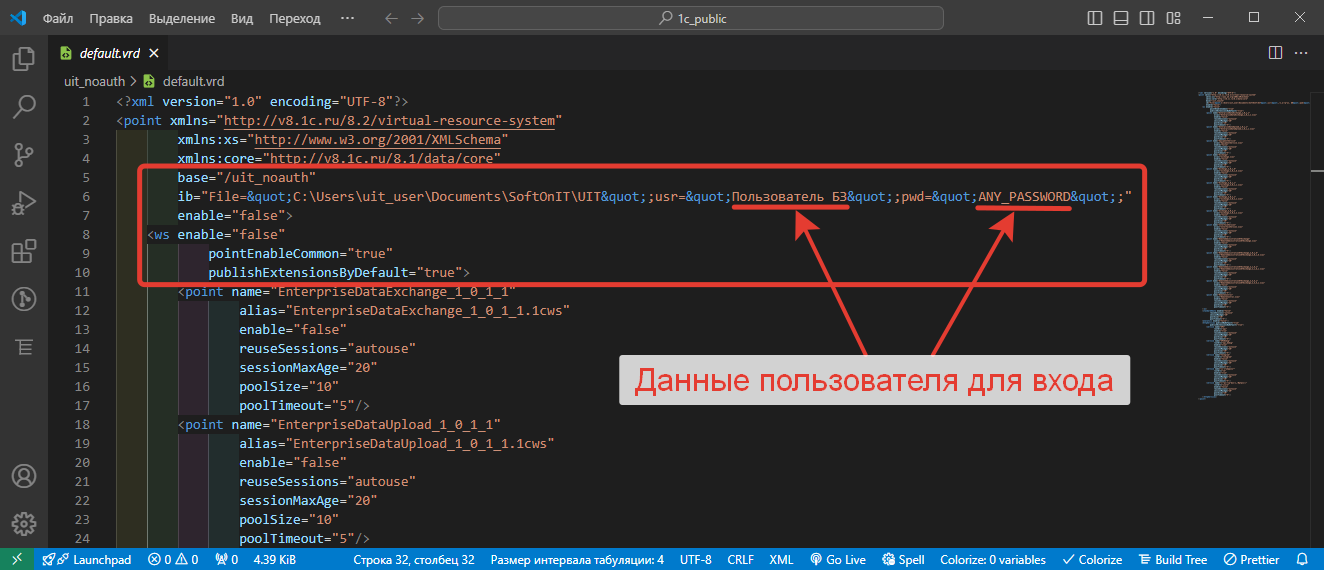Open the Search view in activity bar
The image size is (1324, 570).
[x=24, y=106]
